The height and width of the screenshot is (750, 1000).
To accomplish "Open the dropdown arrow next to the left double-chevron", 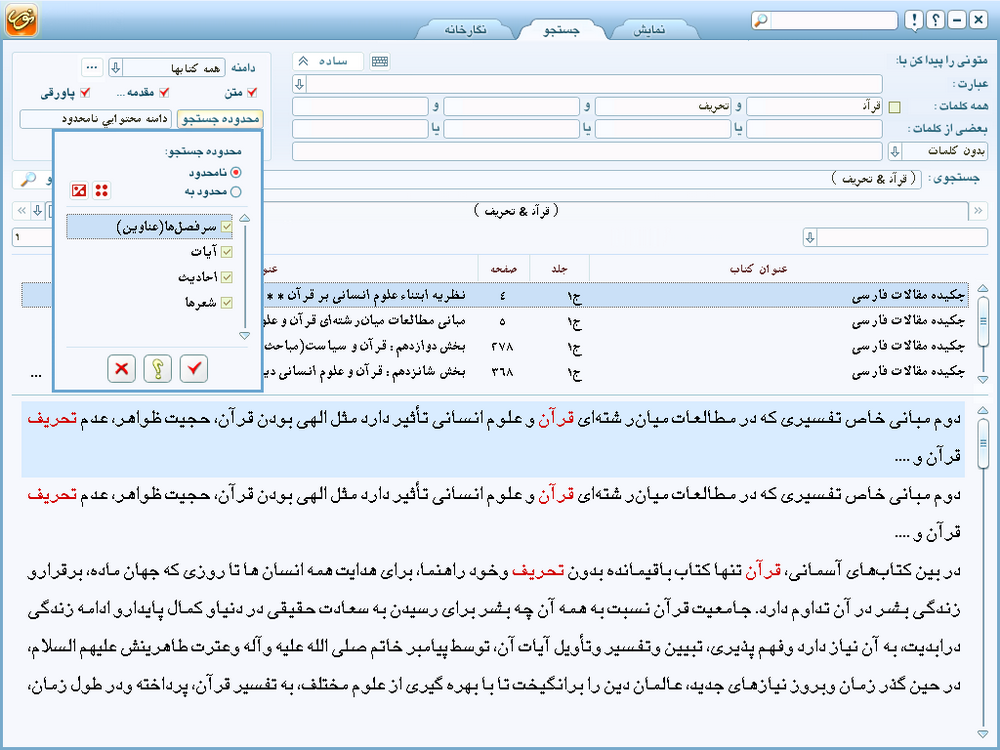I will coord(38,210).
